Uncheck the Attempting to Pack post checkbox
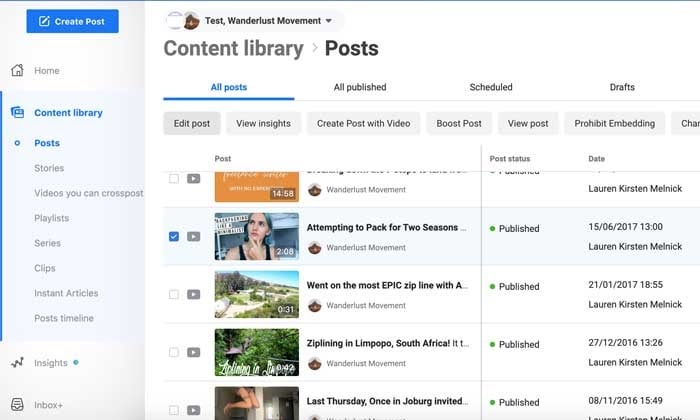This screenshot has height=420, width=700. (174, 236)
